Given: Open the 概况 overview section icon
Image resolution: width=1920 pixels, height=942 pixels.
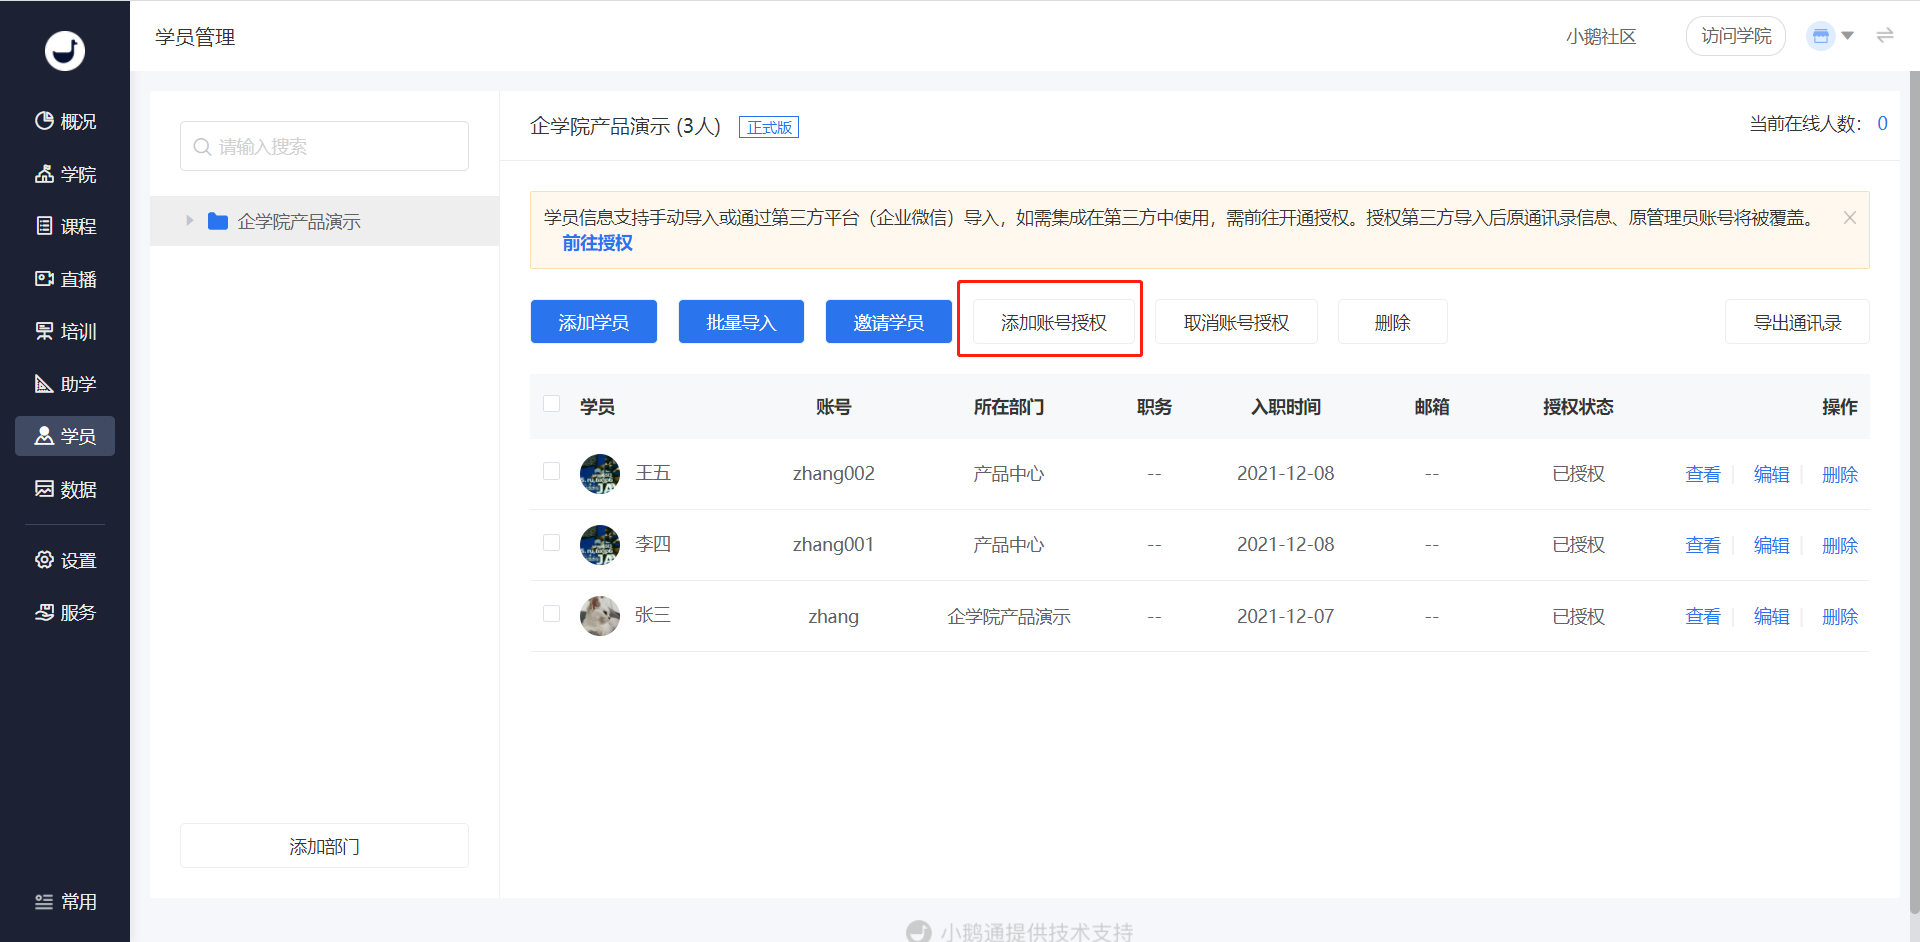Looking at the screenshot, I should tap(45, 121).
